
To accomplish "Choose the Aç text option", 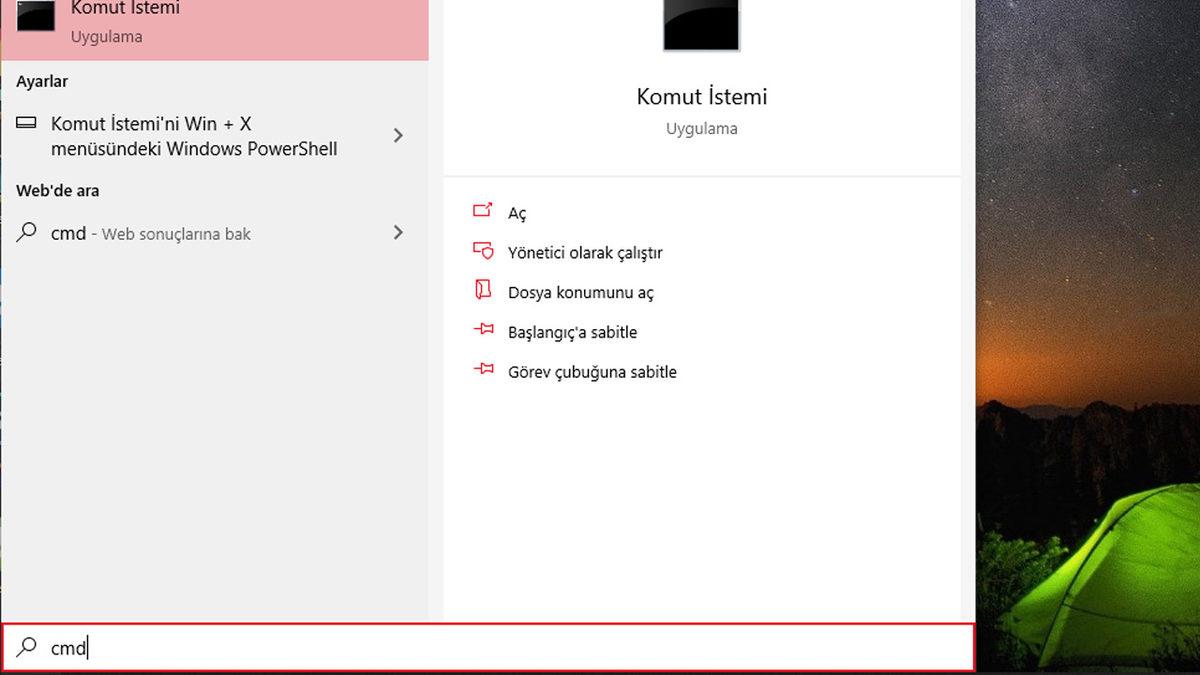I will [517, 213].
